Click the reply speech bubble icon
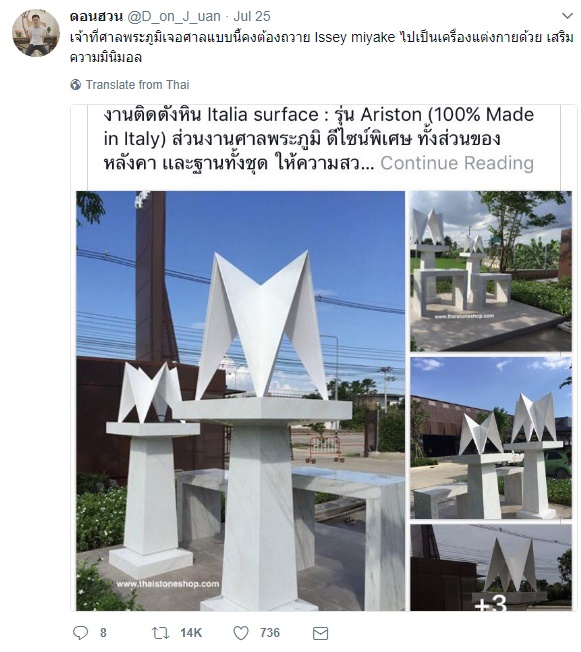Image resolution: width=581 pixels, height=652 pixels. click(81, 633)
